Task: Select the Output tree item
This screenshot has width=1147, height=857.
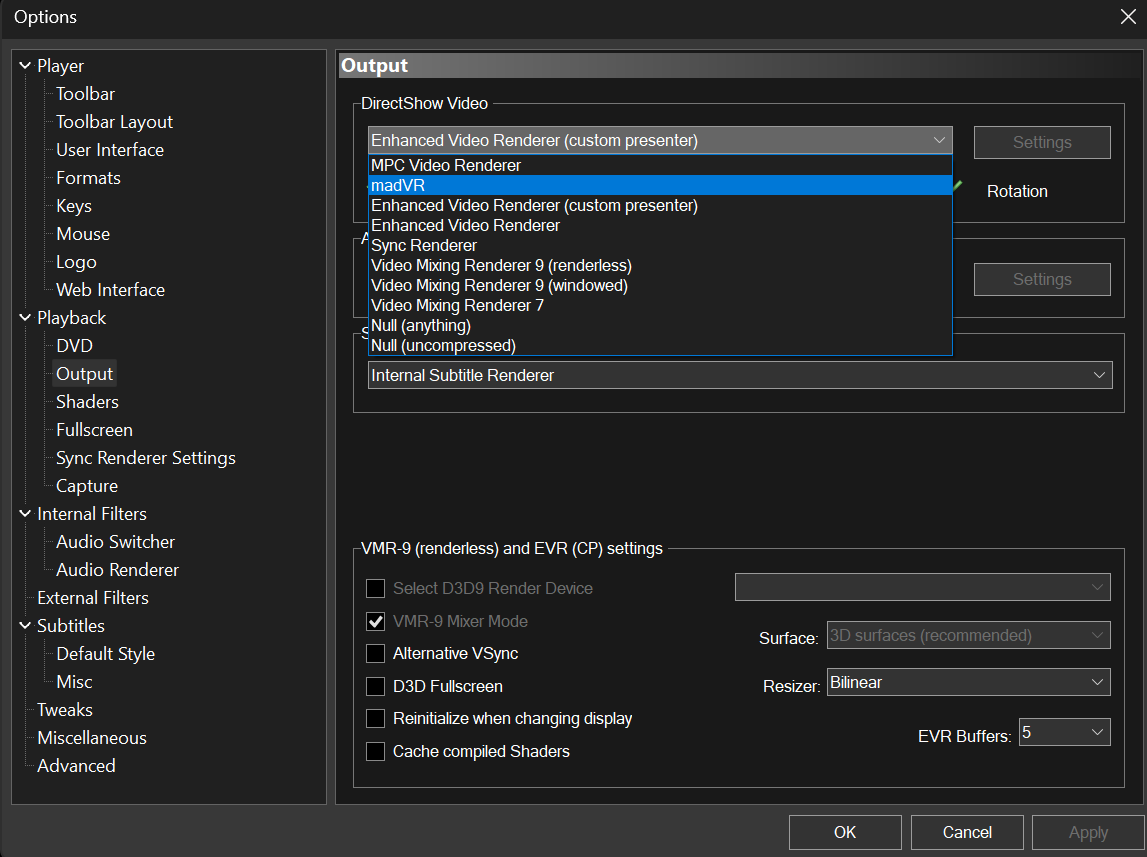Action: click(84, 374)
